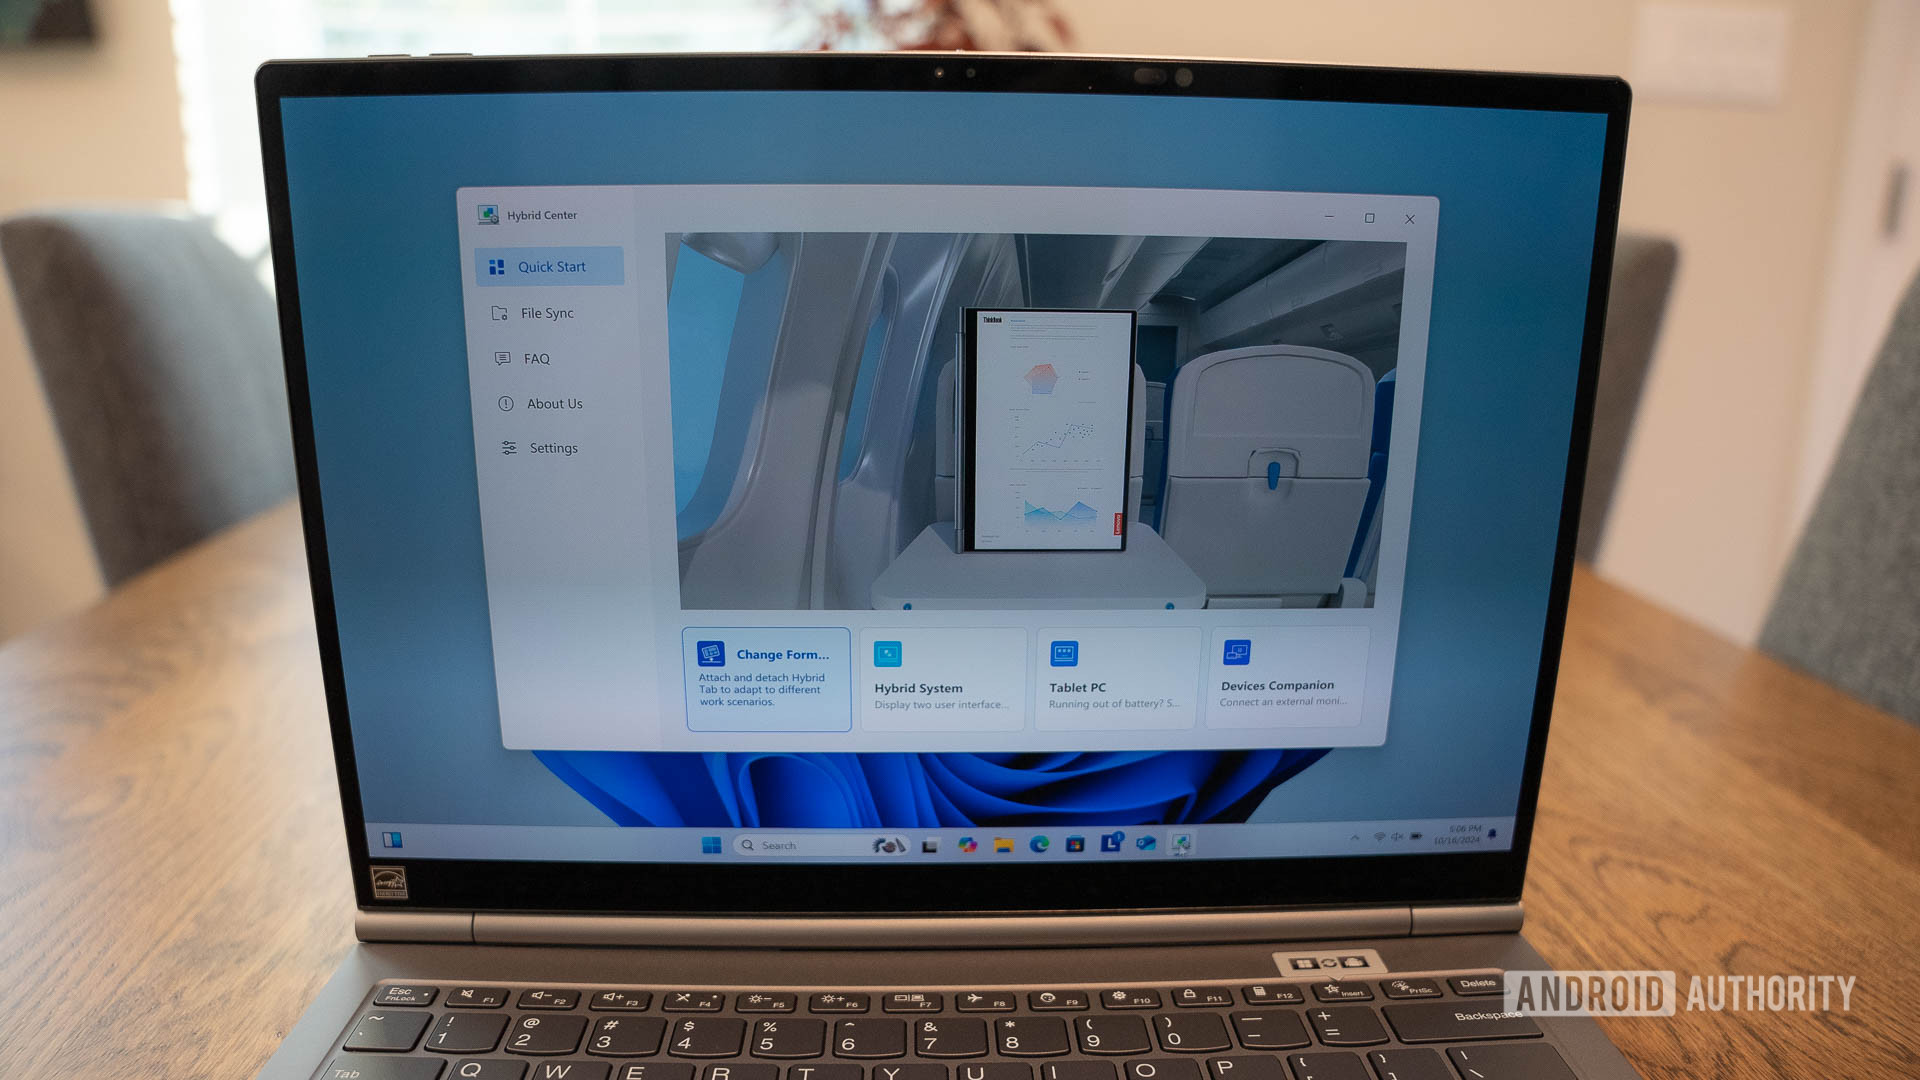
Task: Click the Settings sidebar icon
Action: coord(504,448)
